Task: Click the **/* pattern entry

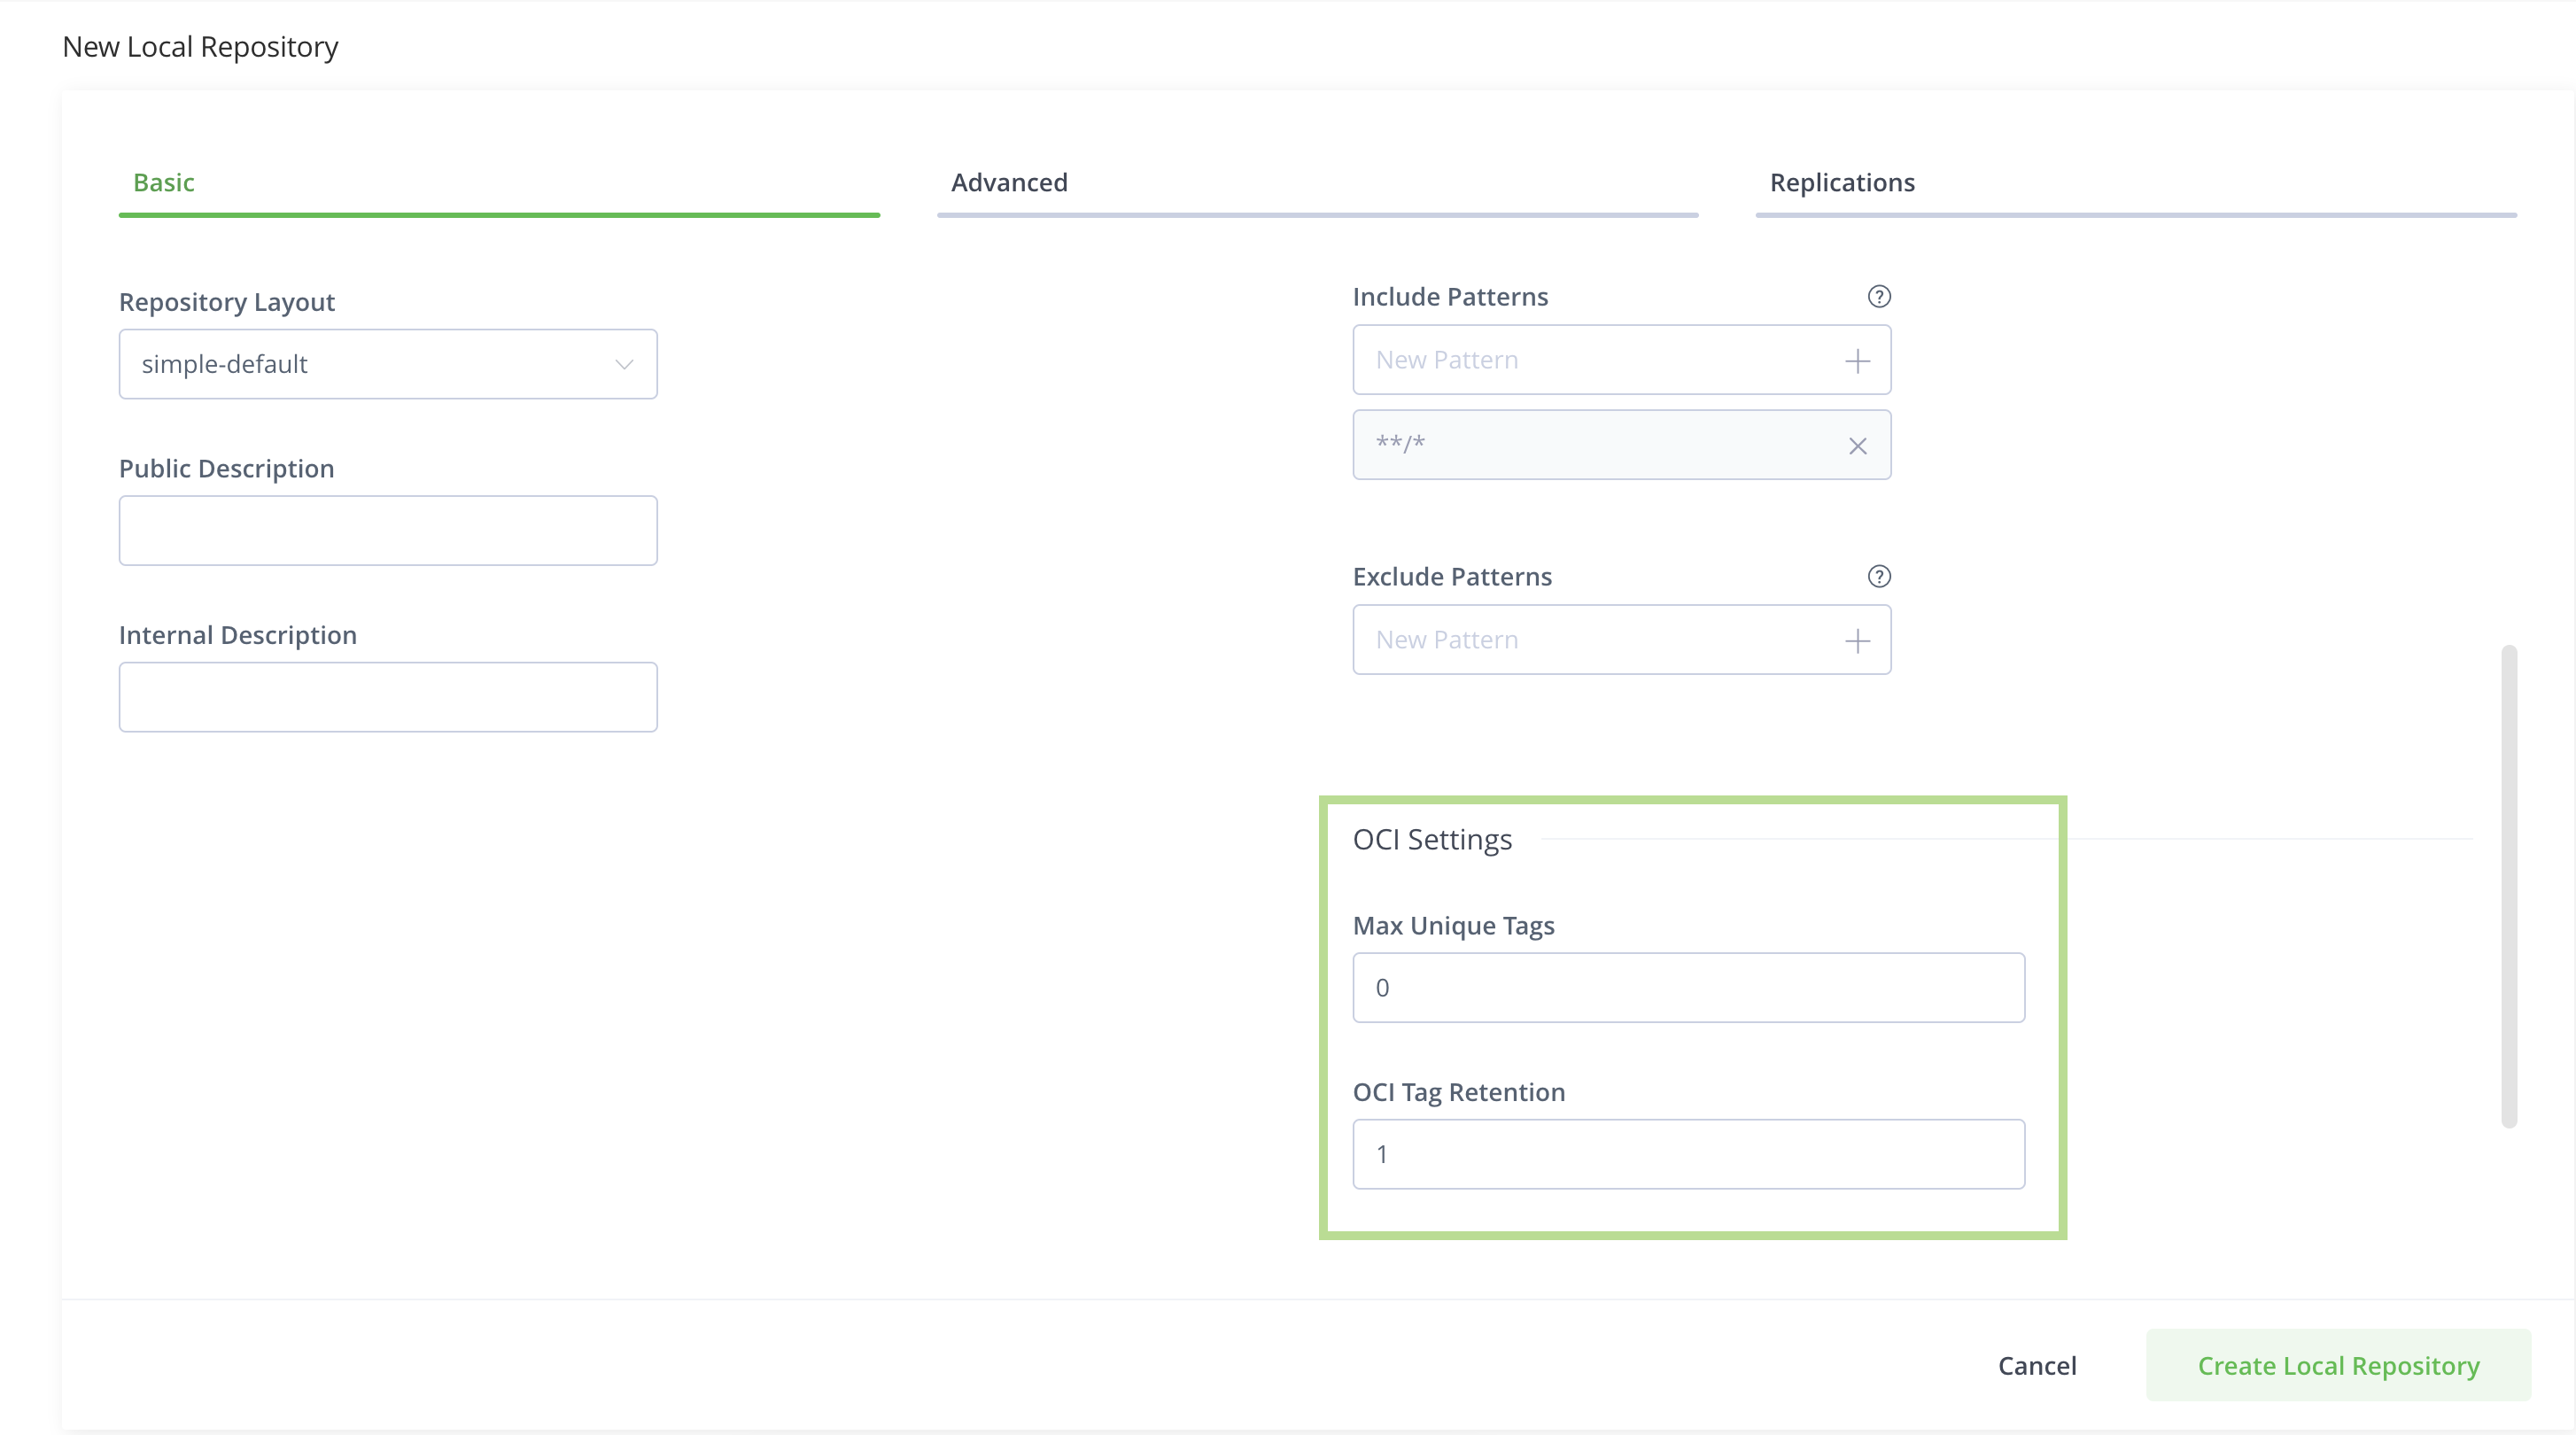Action: (x=1590, y=445)
